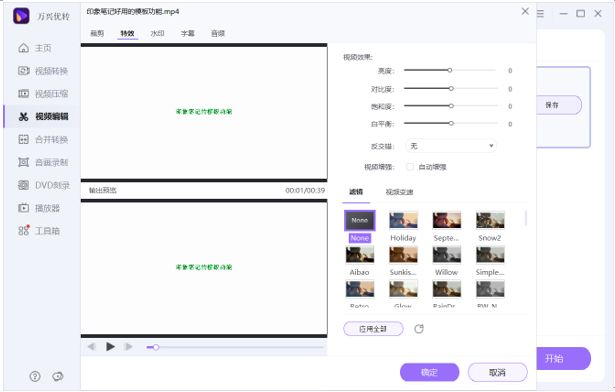The height and width of the screenshot is (392, 615).
Task: Open 音画录制 in the sidebar
Action: [43, 162]
